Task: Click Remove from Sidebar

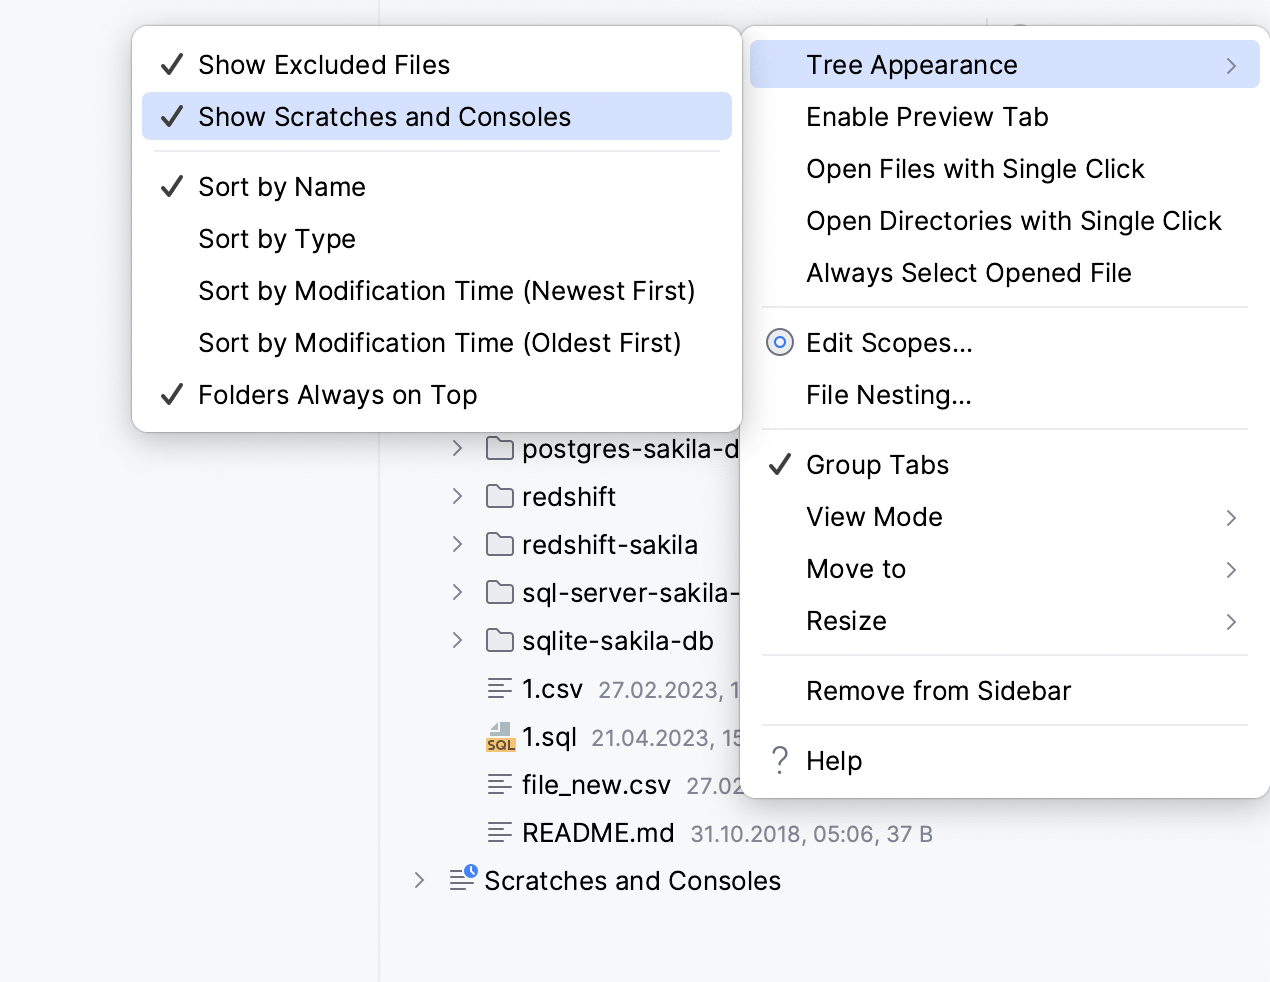Action: pos(938,691)
